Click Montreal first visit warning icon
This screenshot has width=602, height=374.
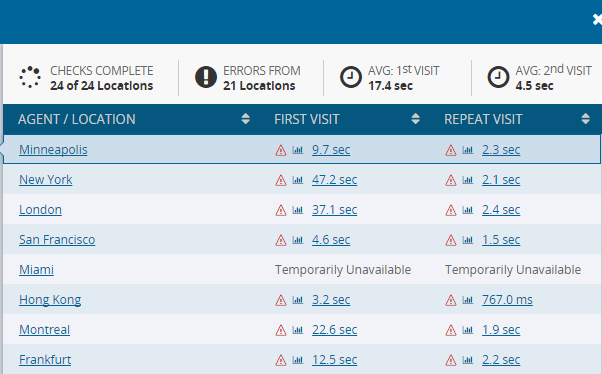coord(281,330)
